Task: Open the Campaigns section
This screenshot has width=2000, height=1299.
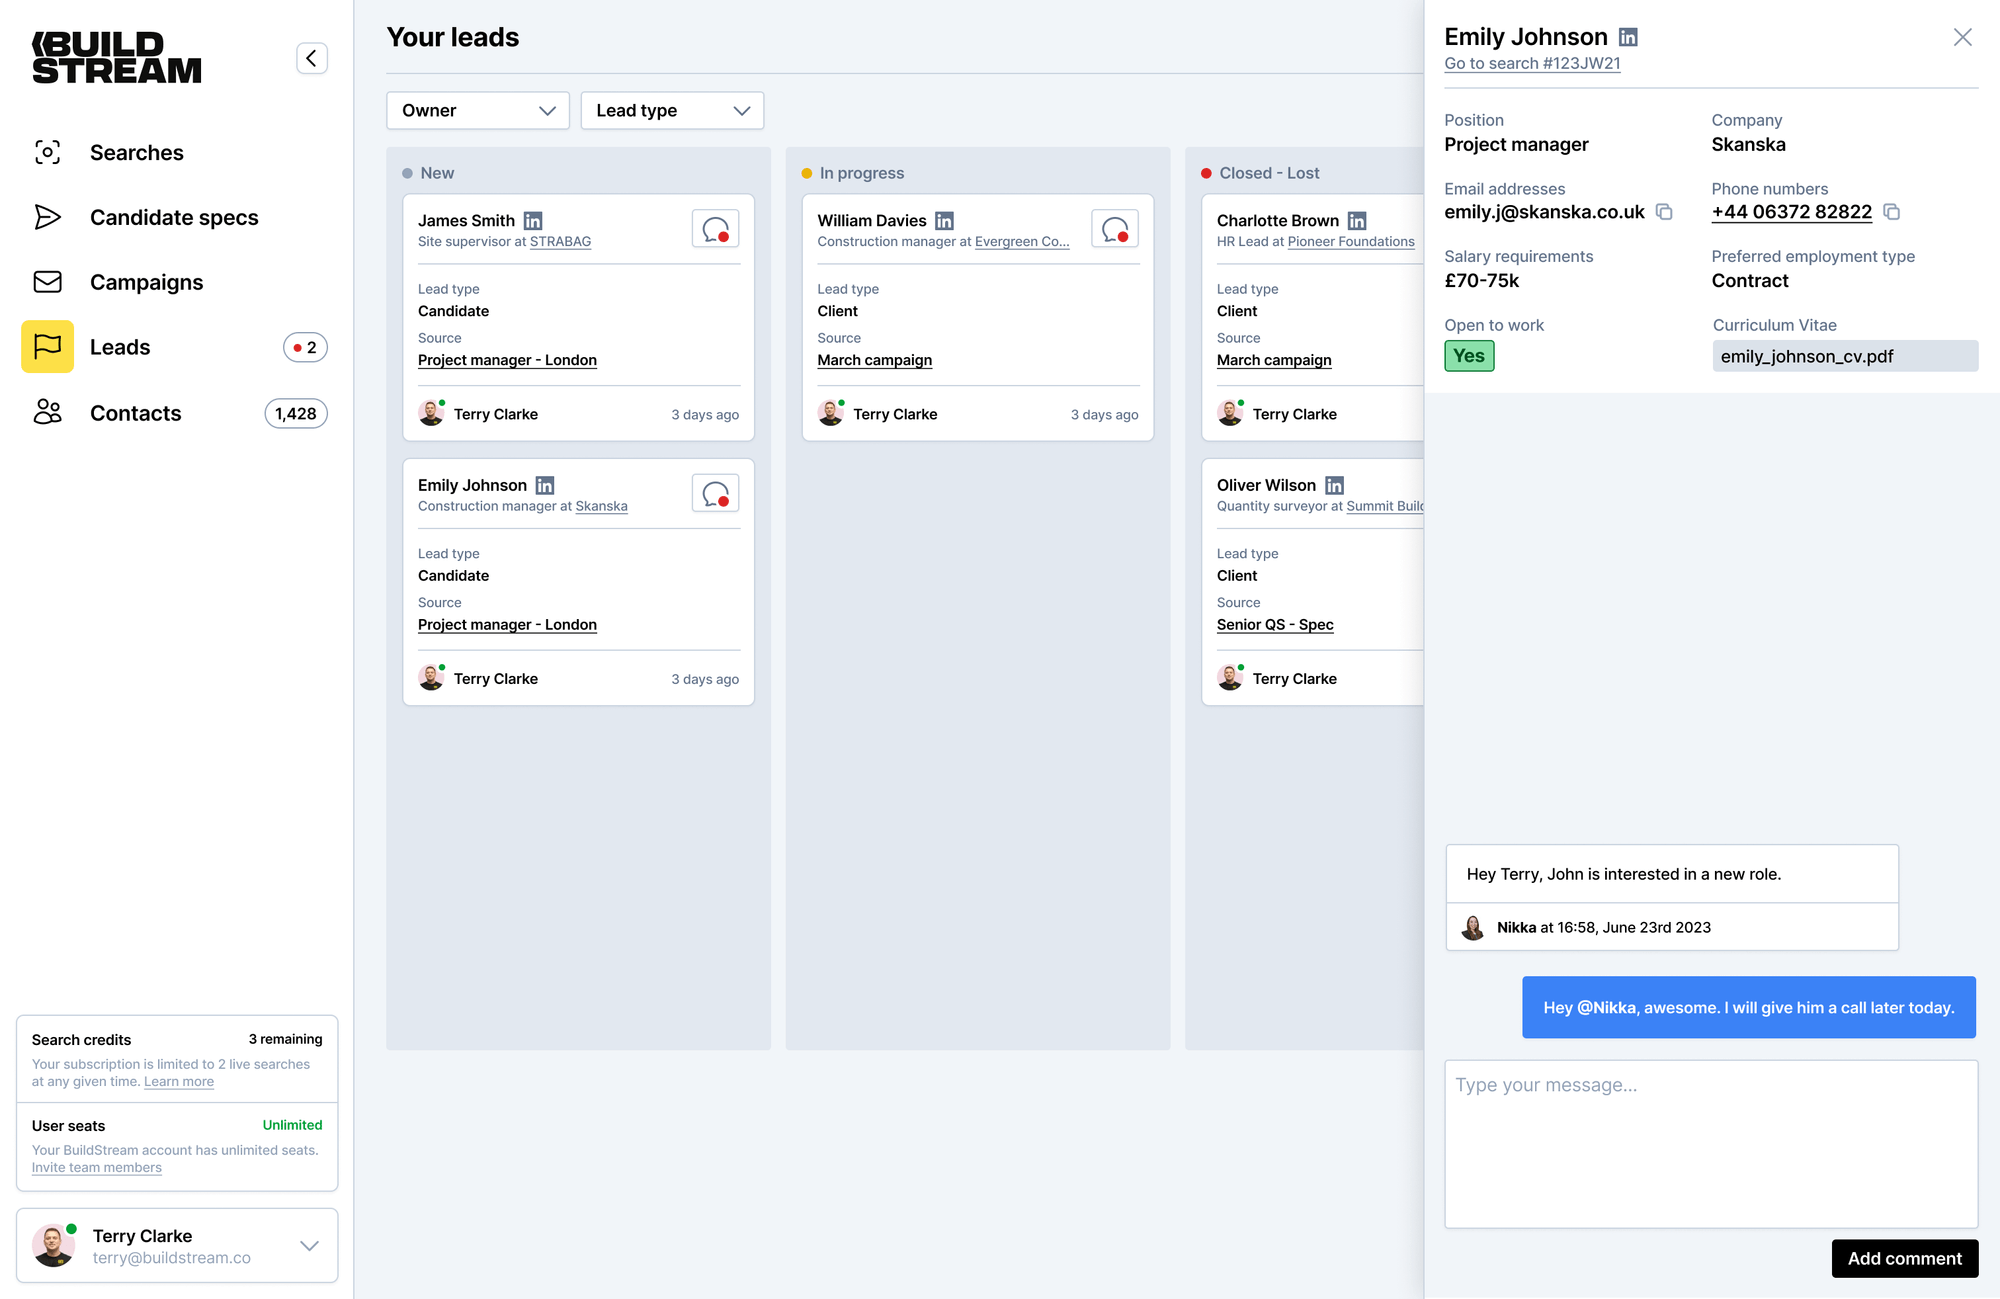Action: coord(146,283)
